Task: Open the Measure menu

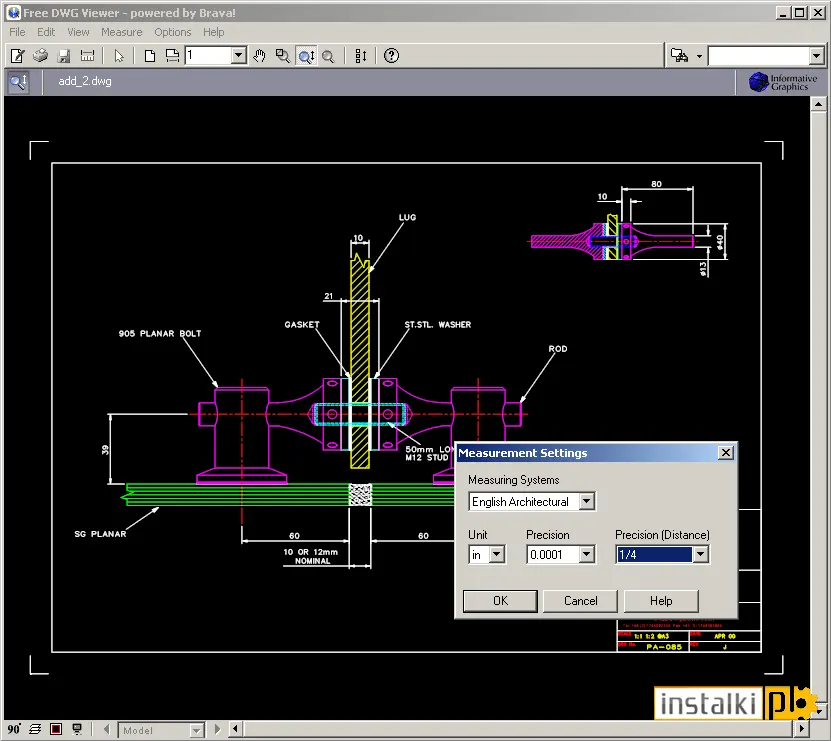Action: pos(122,32)
